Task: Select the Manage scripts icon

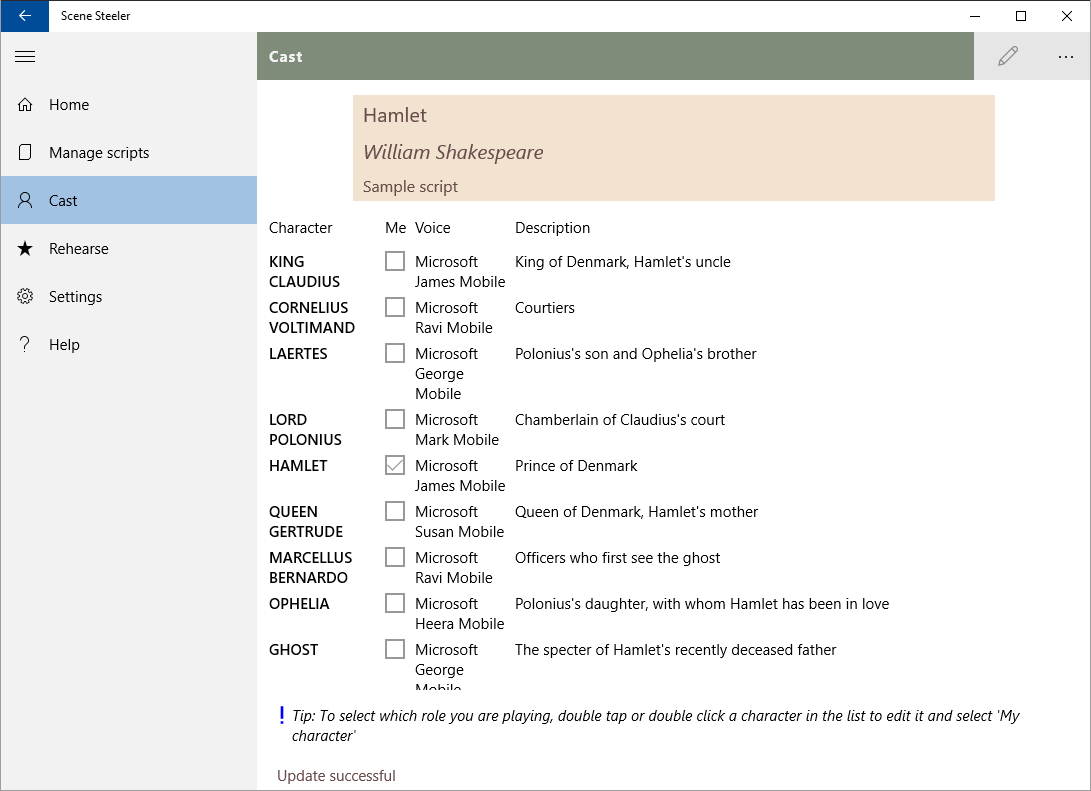Action: pos(23,152)
